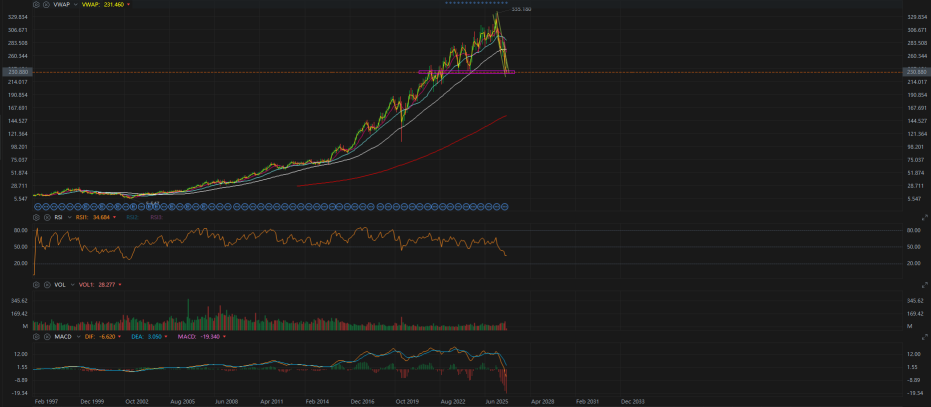Open red arrow menu beside VOL1 28.277

click(120, 285)
